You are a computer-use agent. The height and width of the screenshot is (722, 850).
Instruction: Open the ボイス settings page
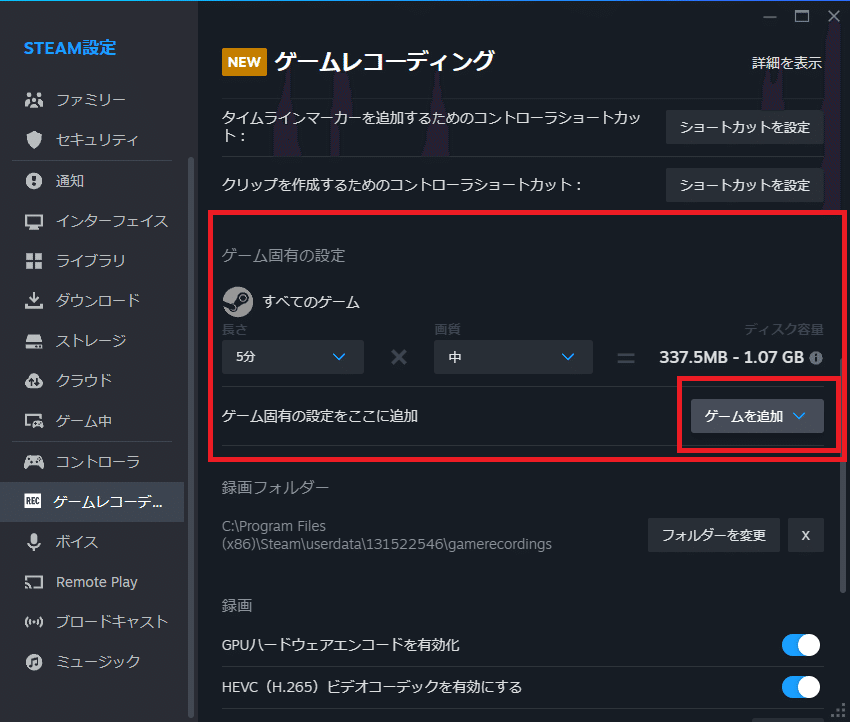[92, 542]
